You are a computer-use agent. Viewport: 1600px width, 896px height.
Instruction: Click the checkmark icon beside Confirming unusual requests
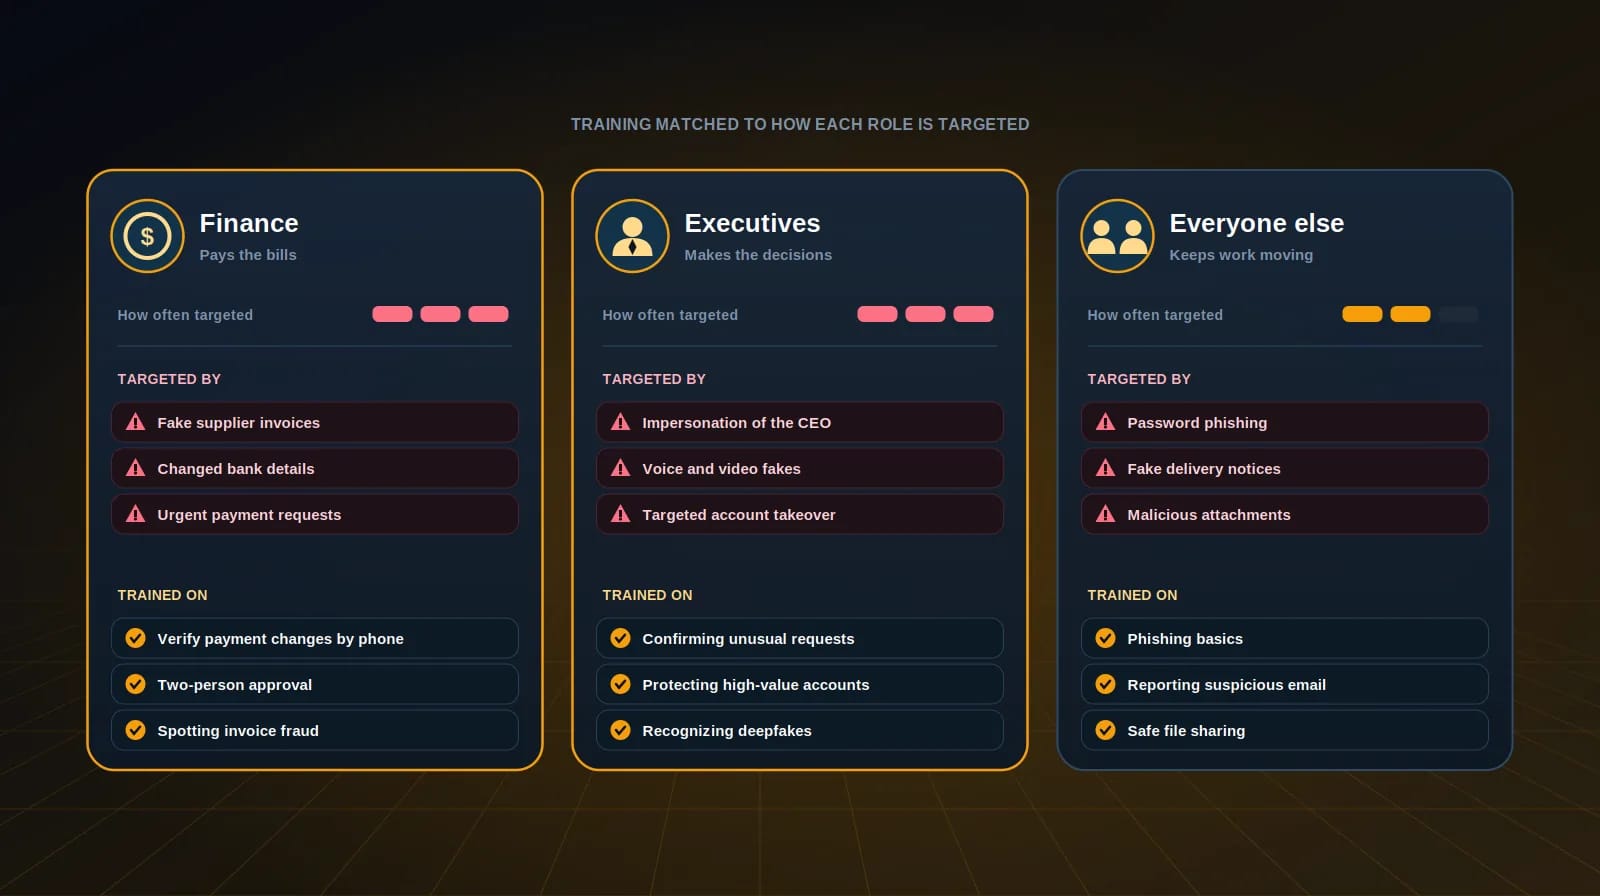click(620, 638)
